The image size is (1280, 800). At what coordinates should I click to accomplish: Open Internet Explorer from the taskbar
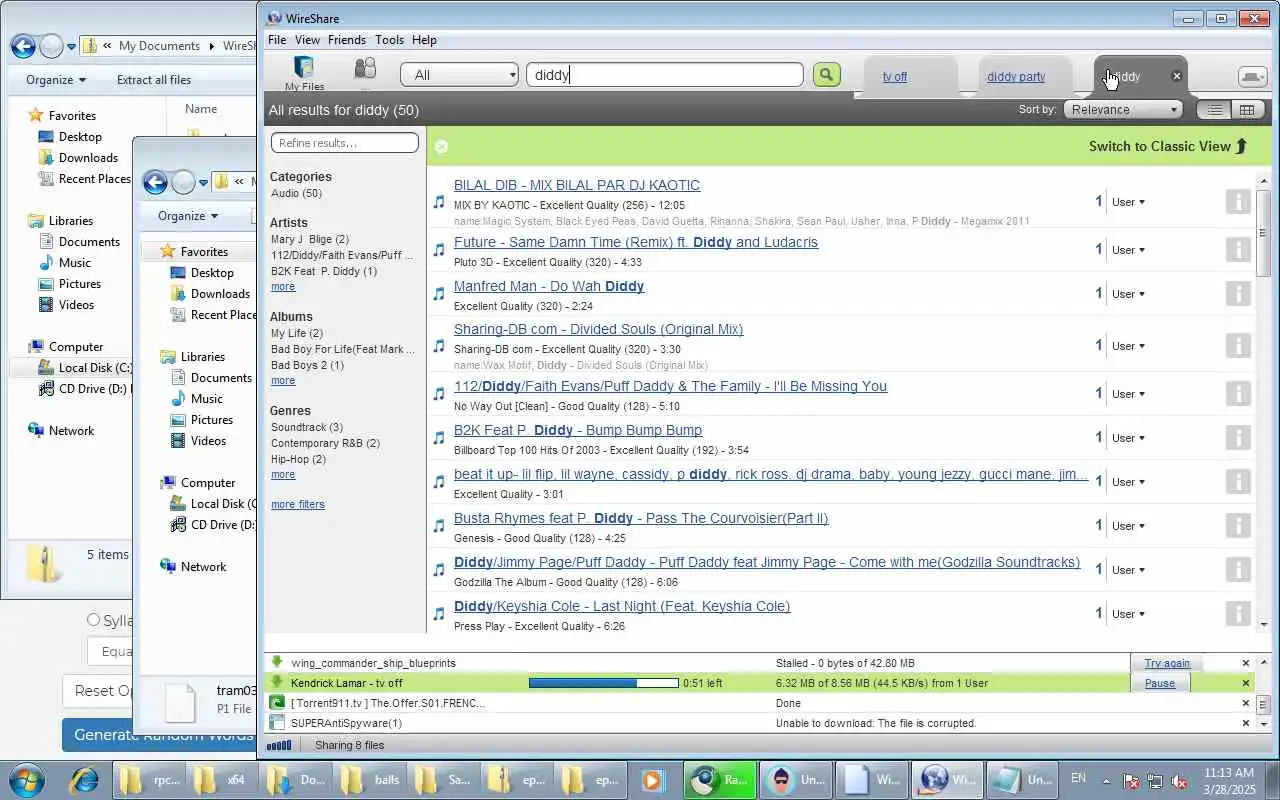point(83,779)
